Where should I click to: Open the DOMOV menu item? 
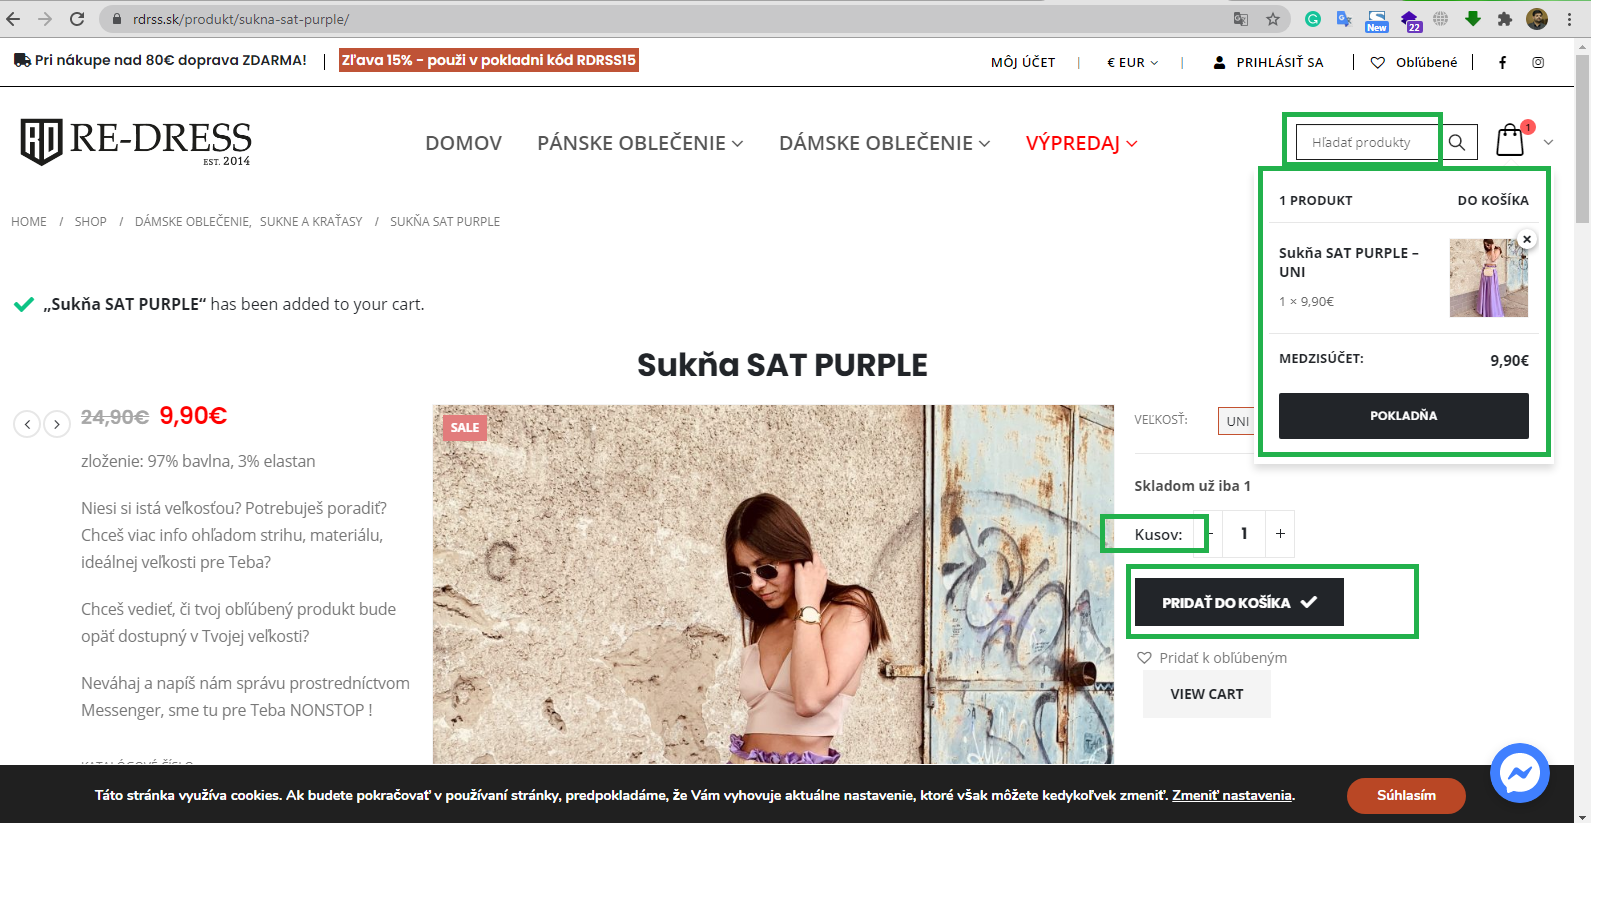[464, 143]
